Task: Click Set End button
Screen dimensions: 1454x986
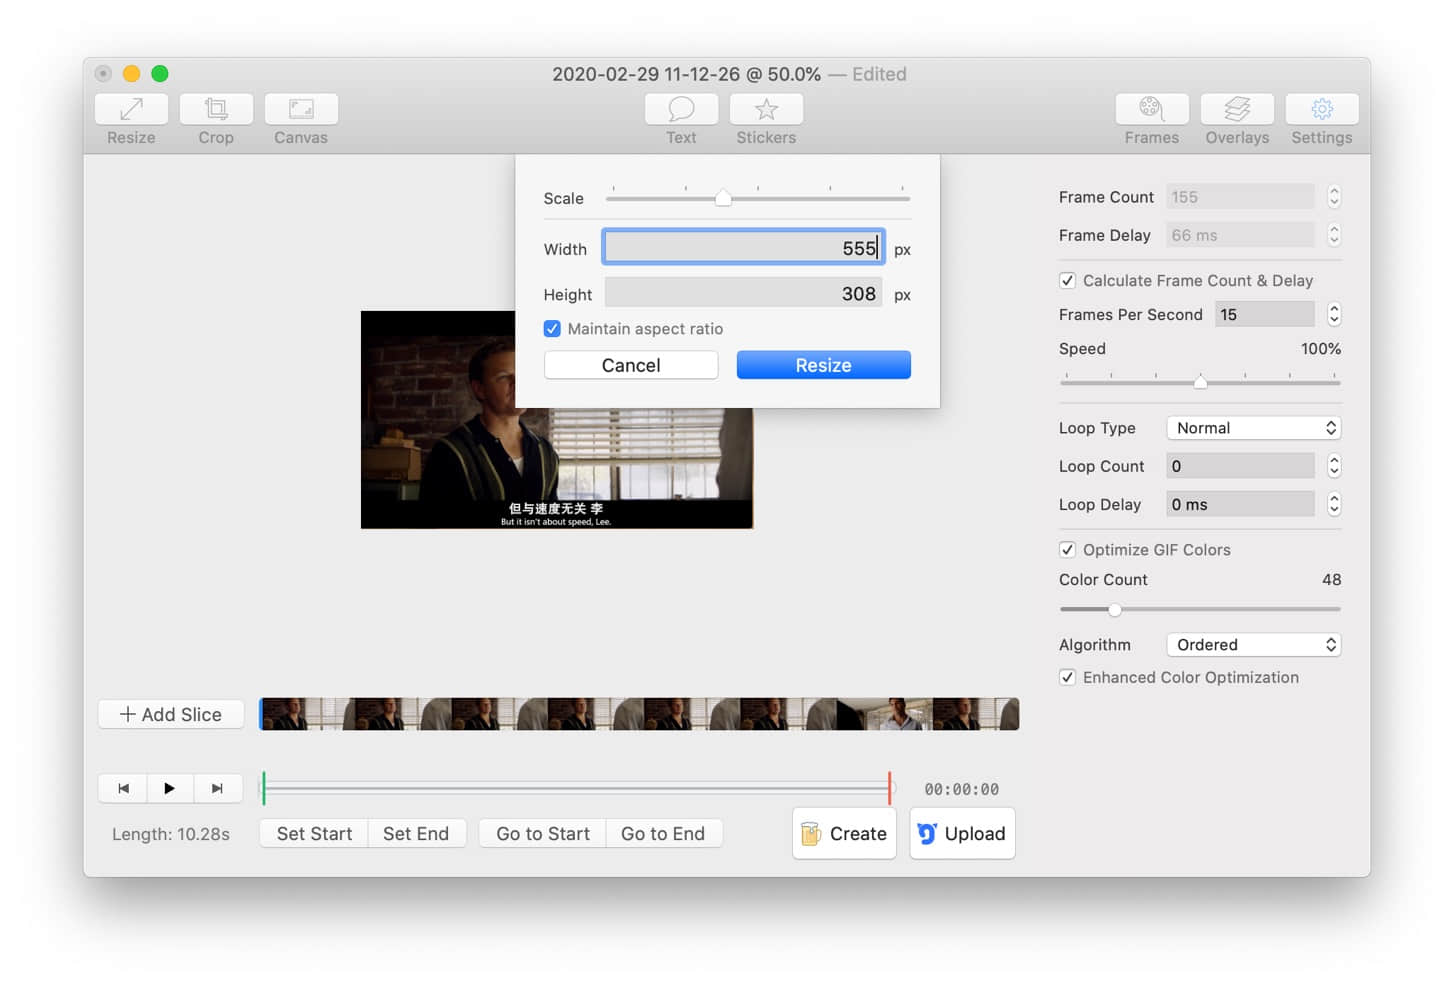Action: click(416, 833)
